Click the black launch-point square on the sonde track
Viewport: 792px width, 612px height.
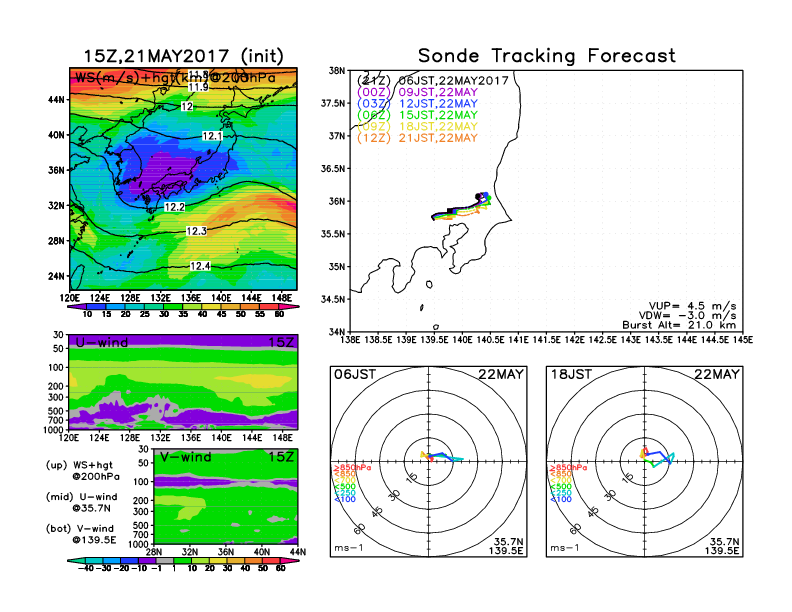451,211
